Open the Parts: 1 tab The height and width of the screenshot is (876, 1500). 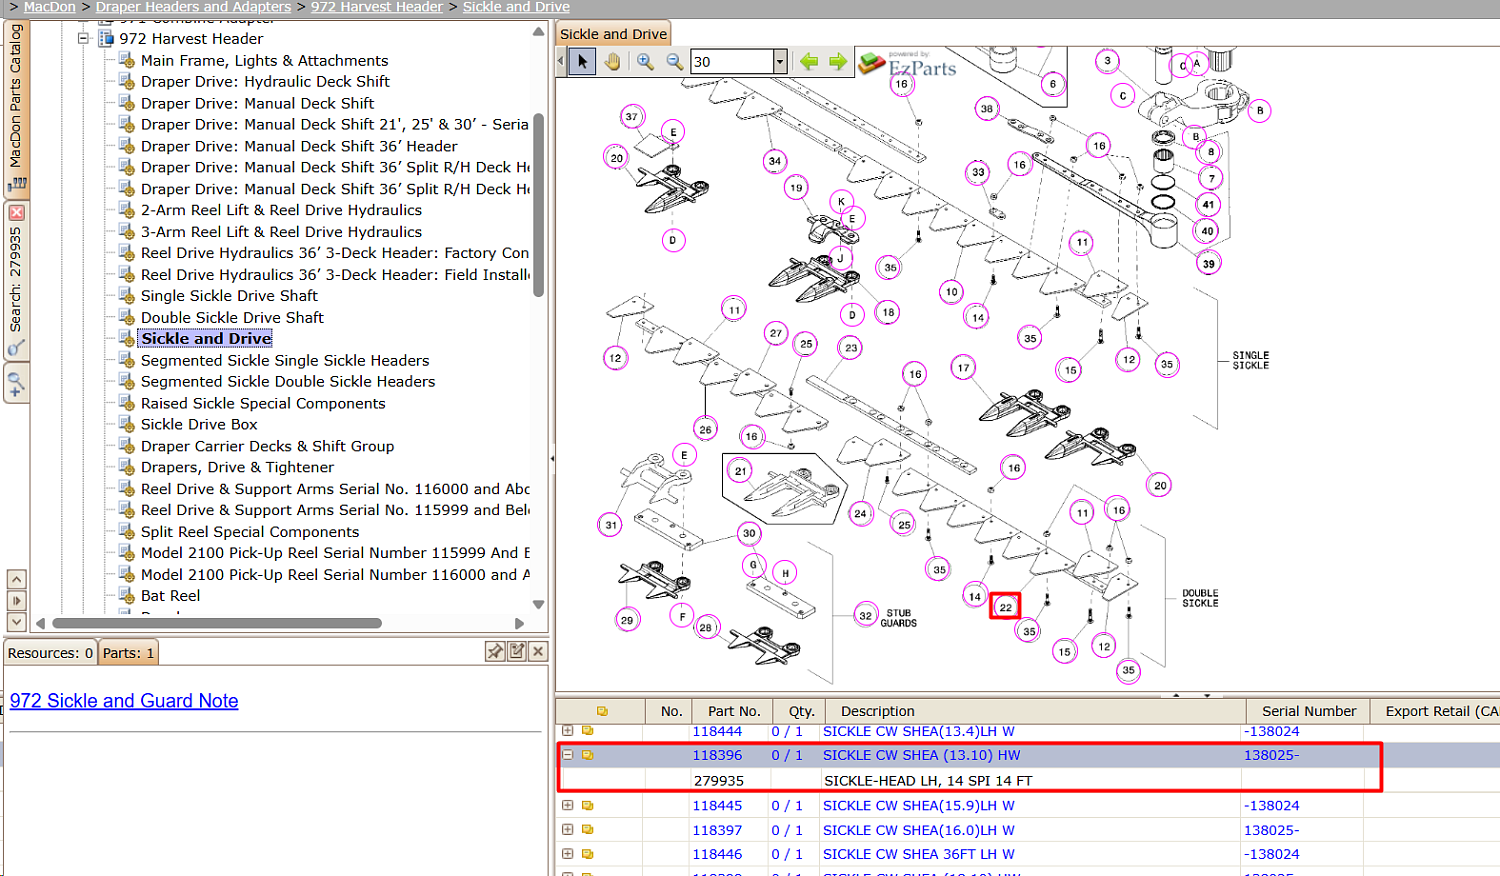(128, 653)
